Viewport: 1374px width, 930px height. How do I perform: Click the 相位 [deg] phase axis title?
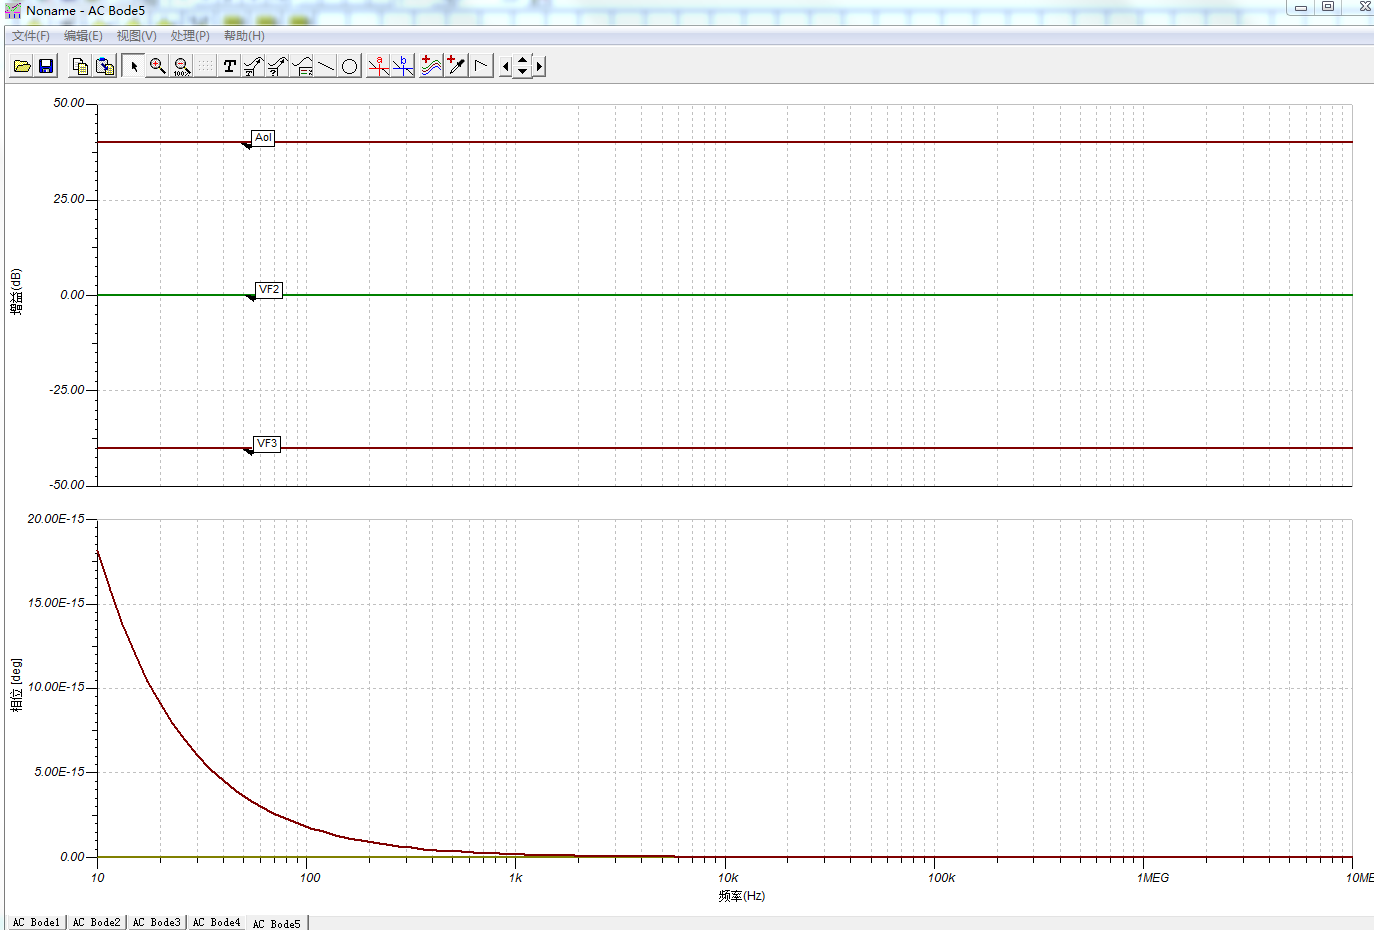point(16,685)
